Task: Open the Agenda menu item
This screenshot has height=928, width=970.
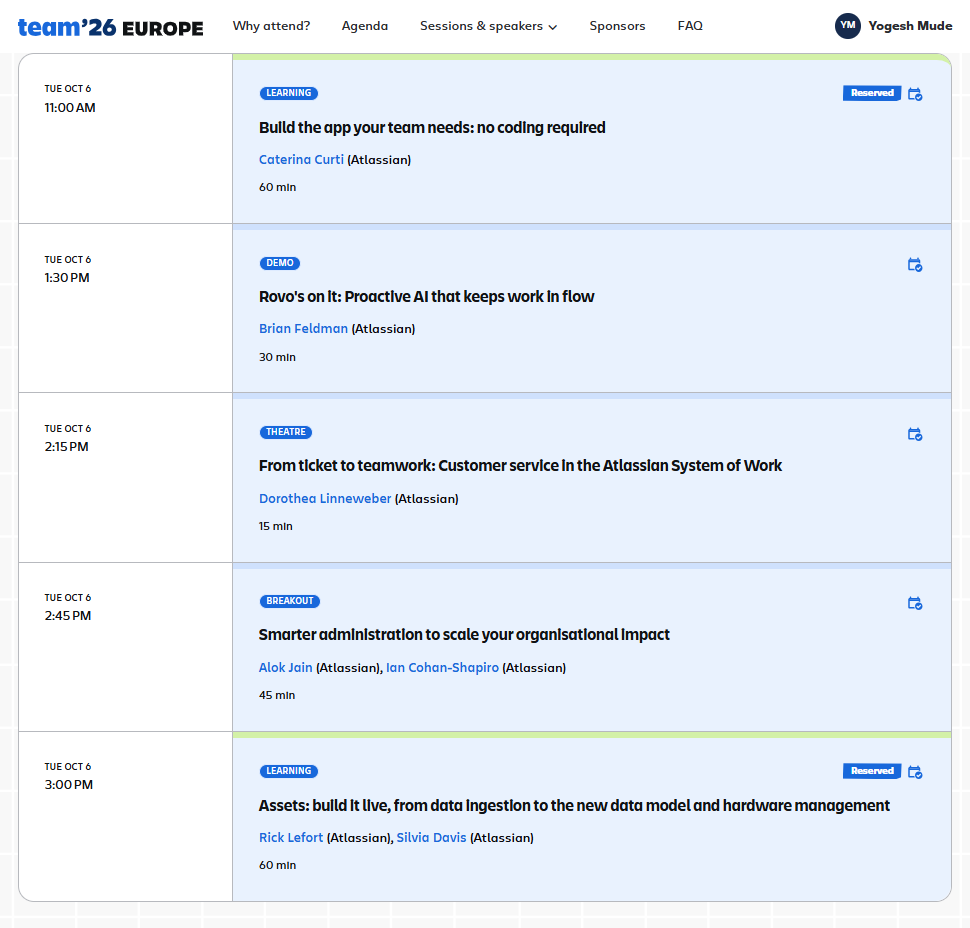Action: [365, 26]
